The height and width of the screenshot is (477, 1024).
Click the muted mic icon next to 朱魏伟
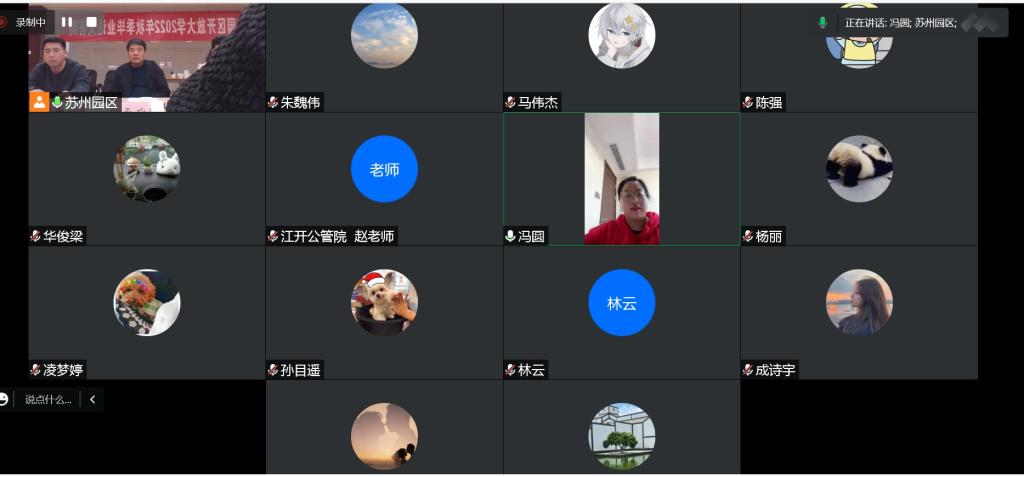click(x=273, y=103)
